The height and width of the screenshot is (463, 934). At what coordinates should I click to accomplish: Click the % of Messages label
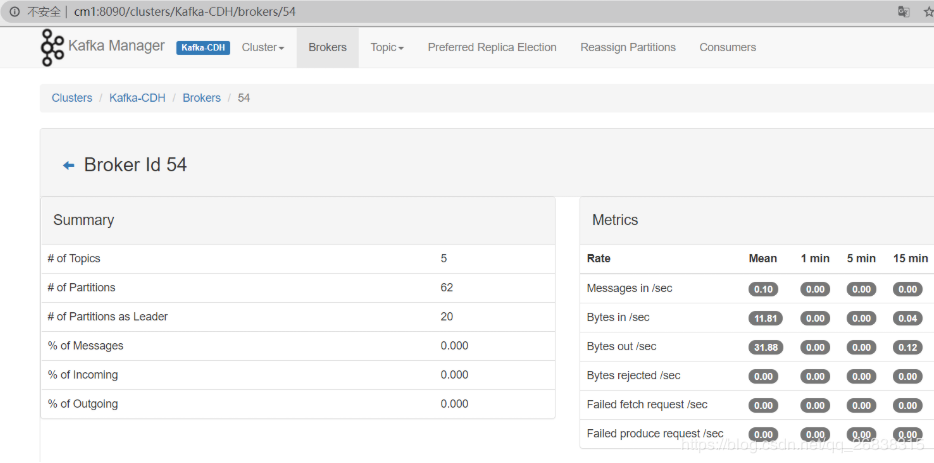tap(86, 346)
